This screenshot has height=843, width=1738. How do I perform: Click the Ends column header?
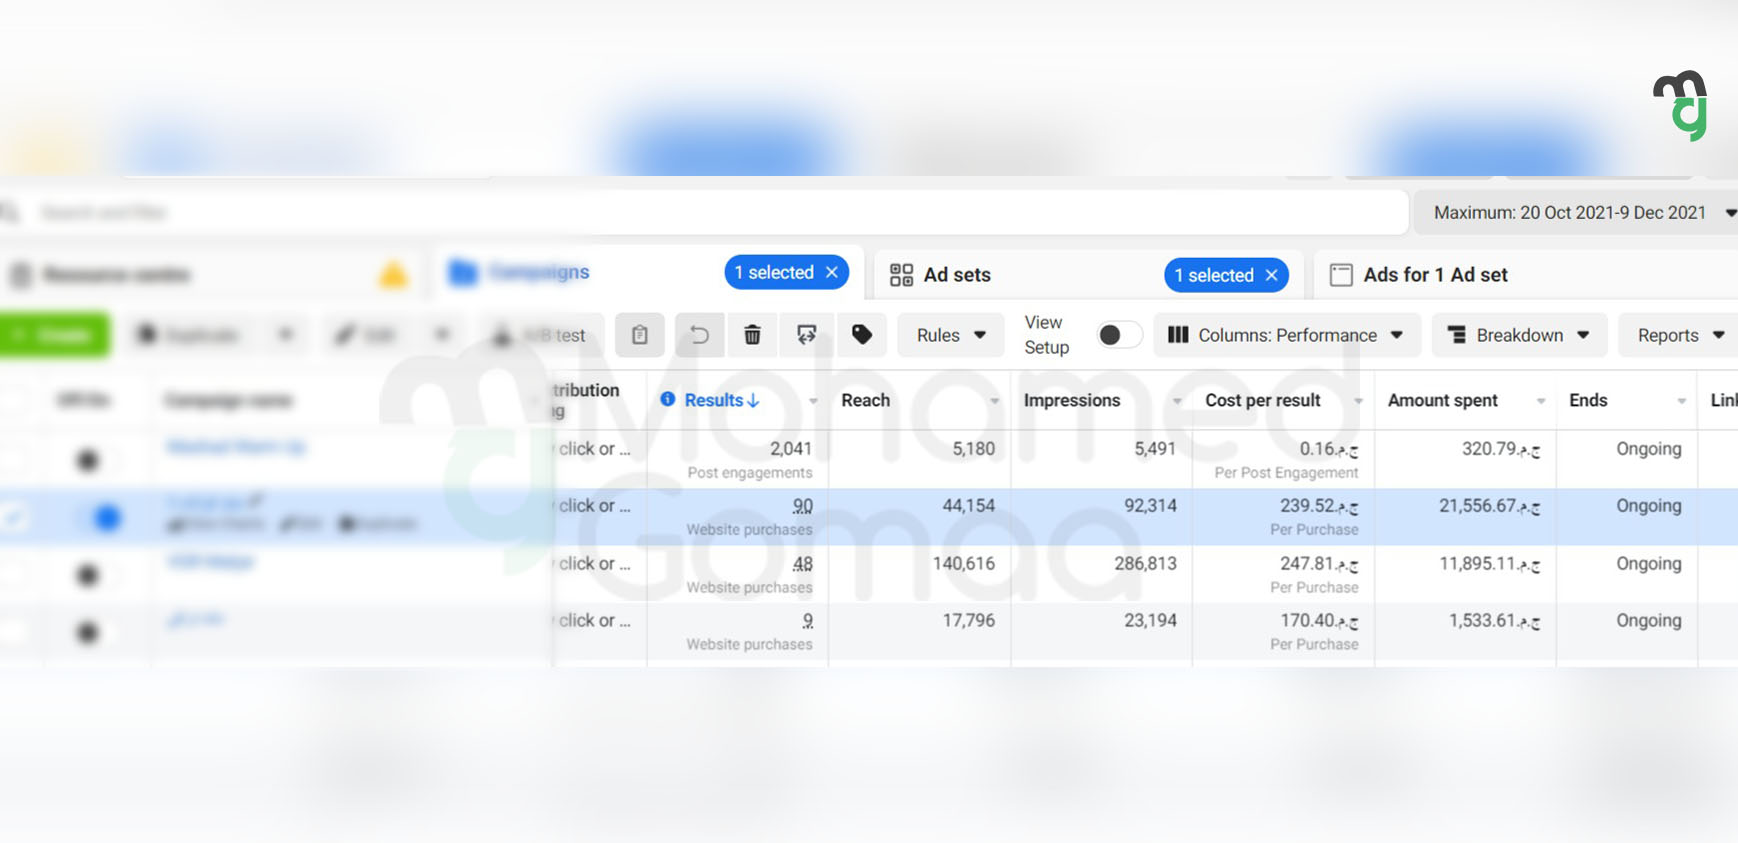coord(1588,400)
